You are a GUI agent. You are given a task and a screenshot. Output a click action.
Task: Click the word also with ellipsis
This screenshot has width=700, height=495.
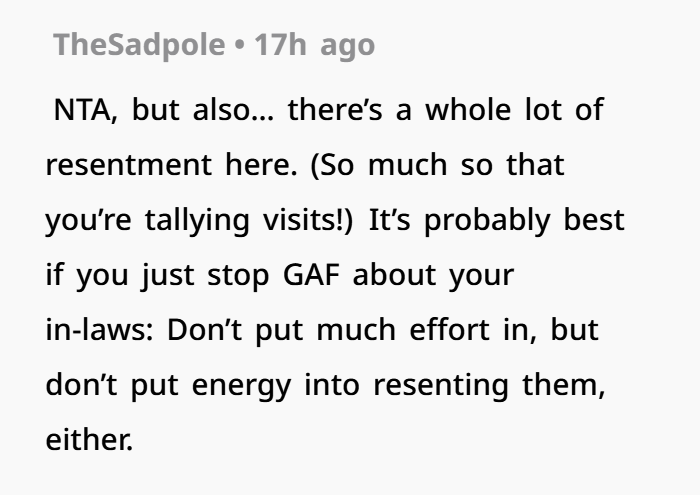(x=234, y=110)
